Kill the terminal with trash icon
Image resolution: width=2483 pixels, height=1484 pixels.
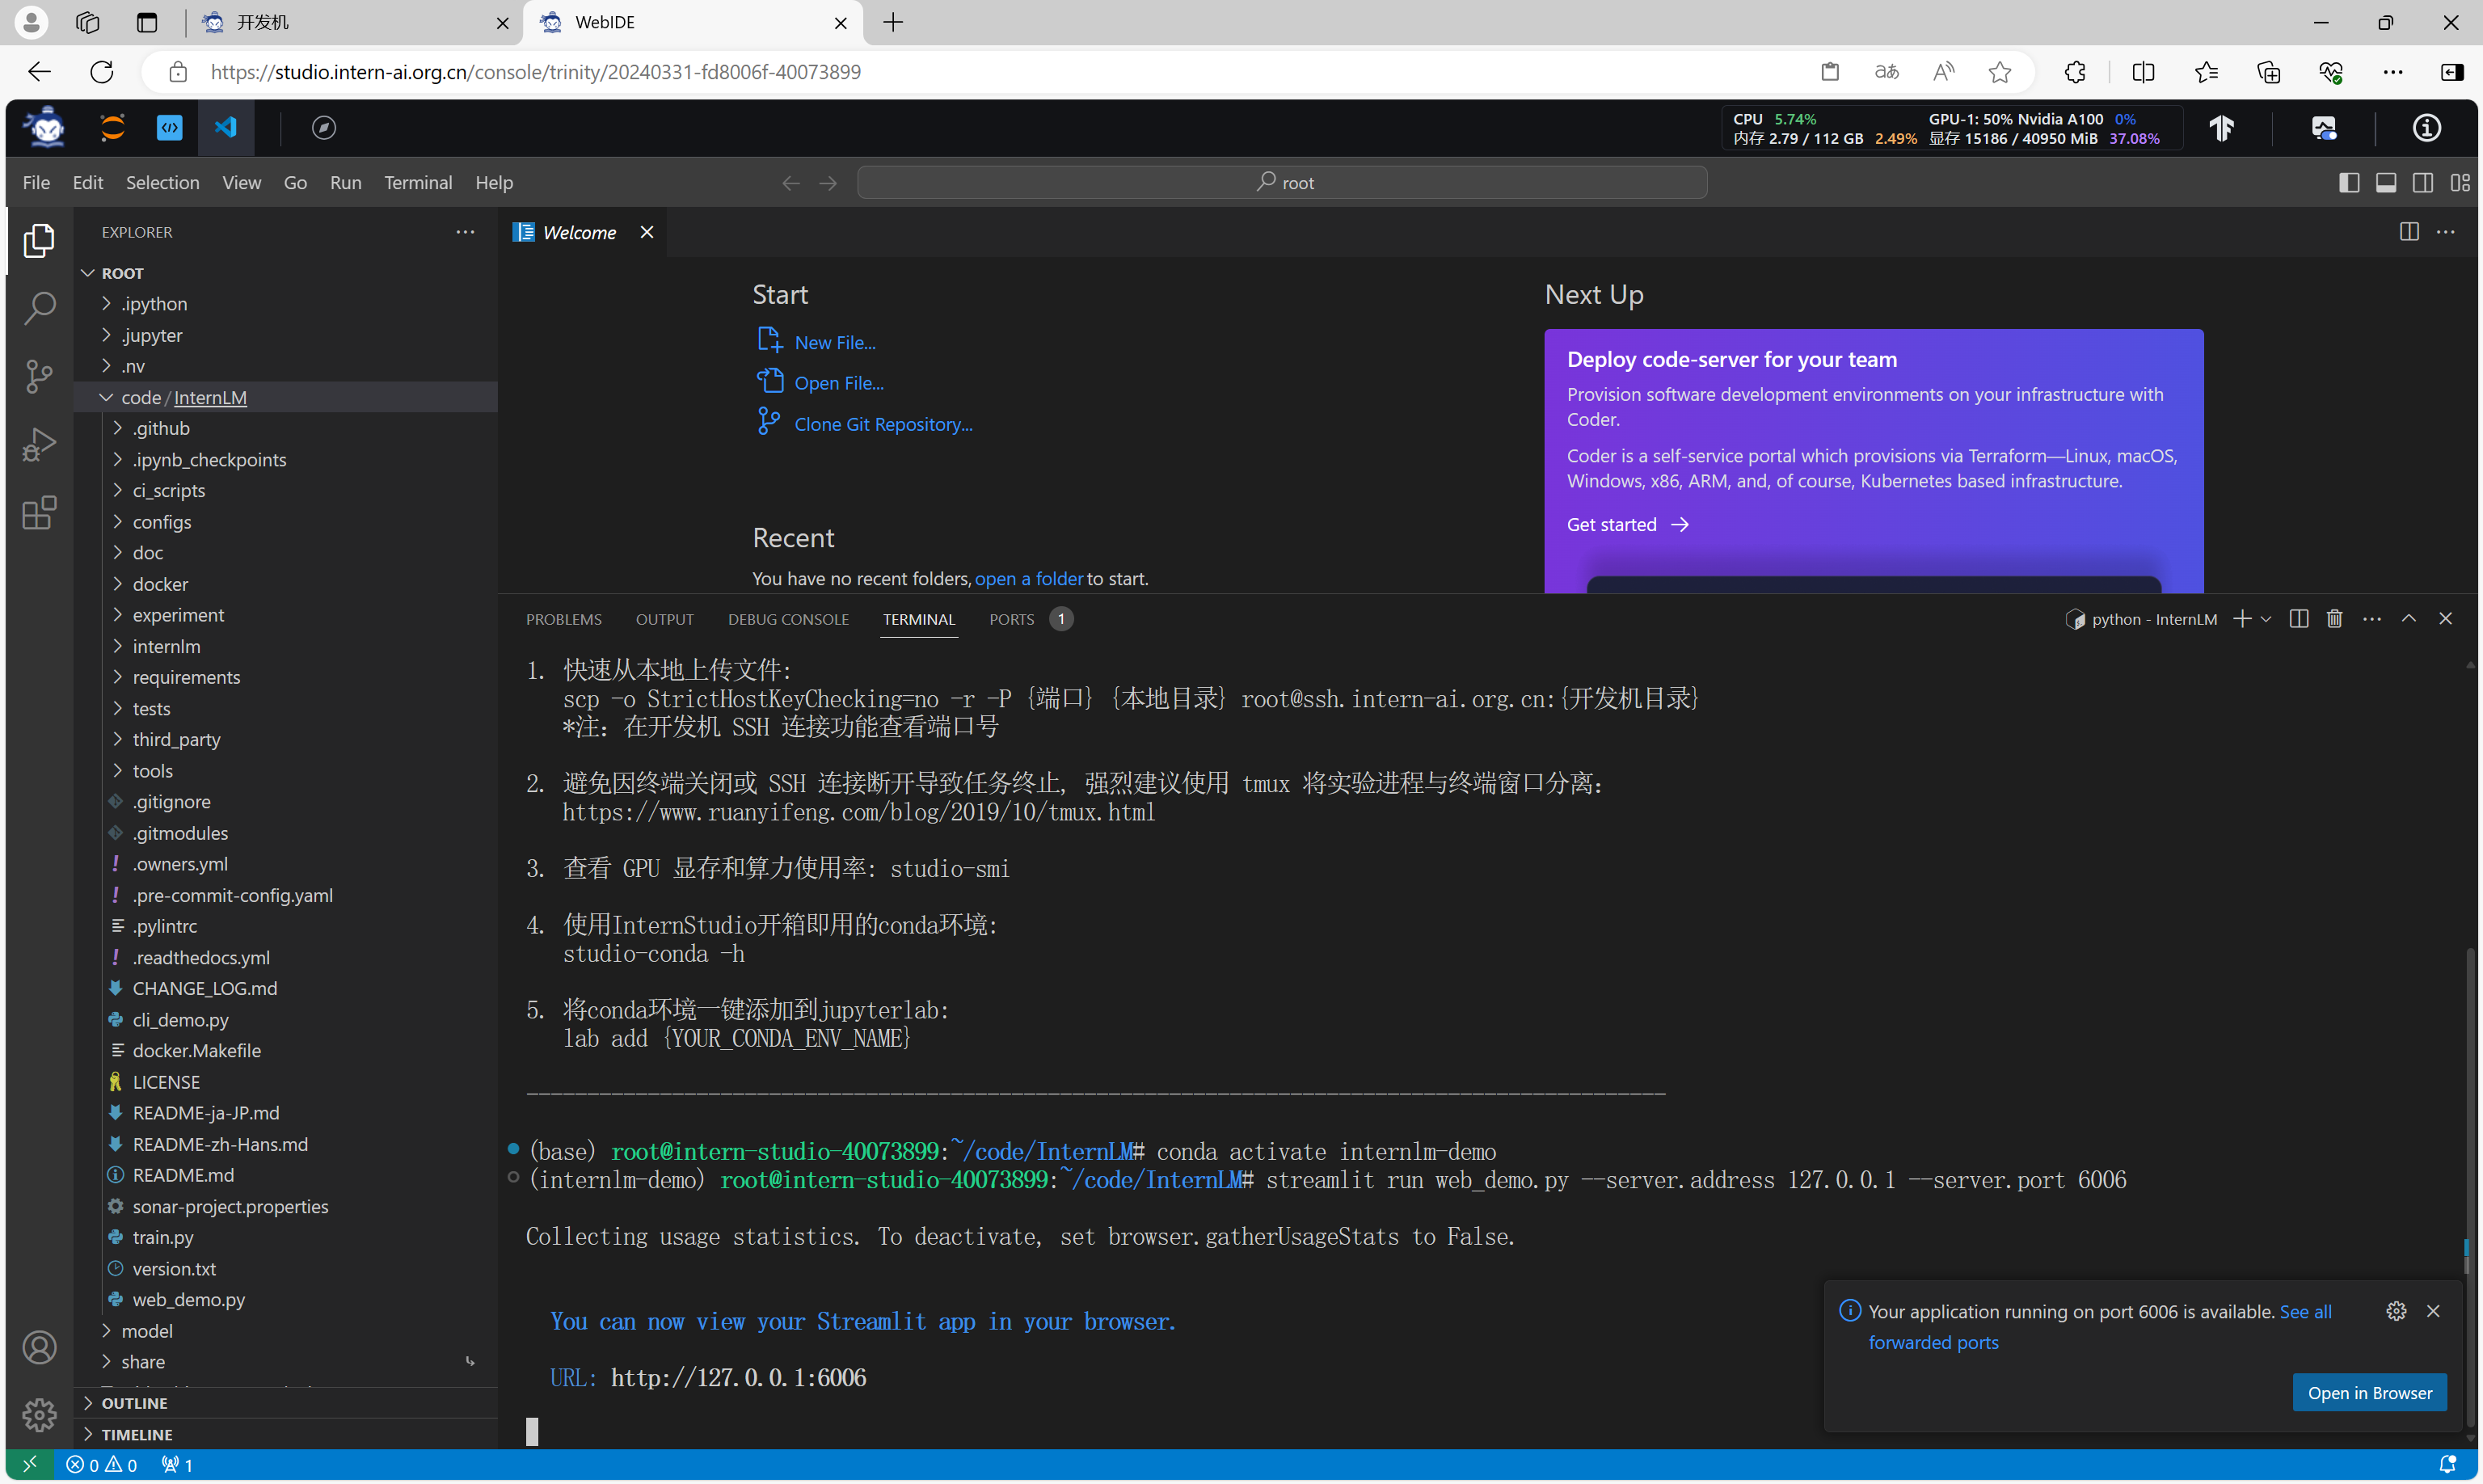point(2334,619)
